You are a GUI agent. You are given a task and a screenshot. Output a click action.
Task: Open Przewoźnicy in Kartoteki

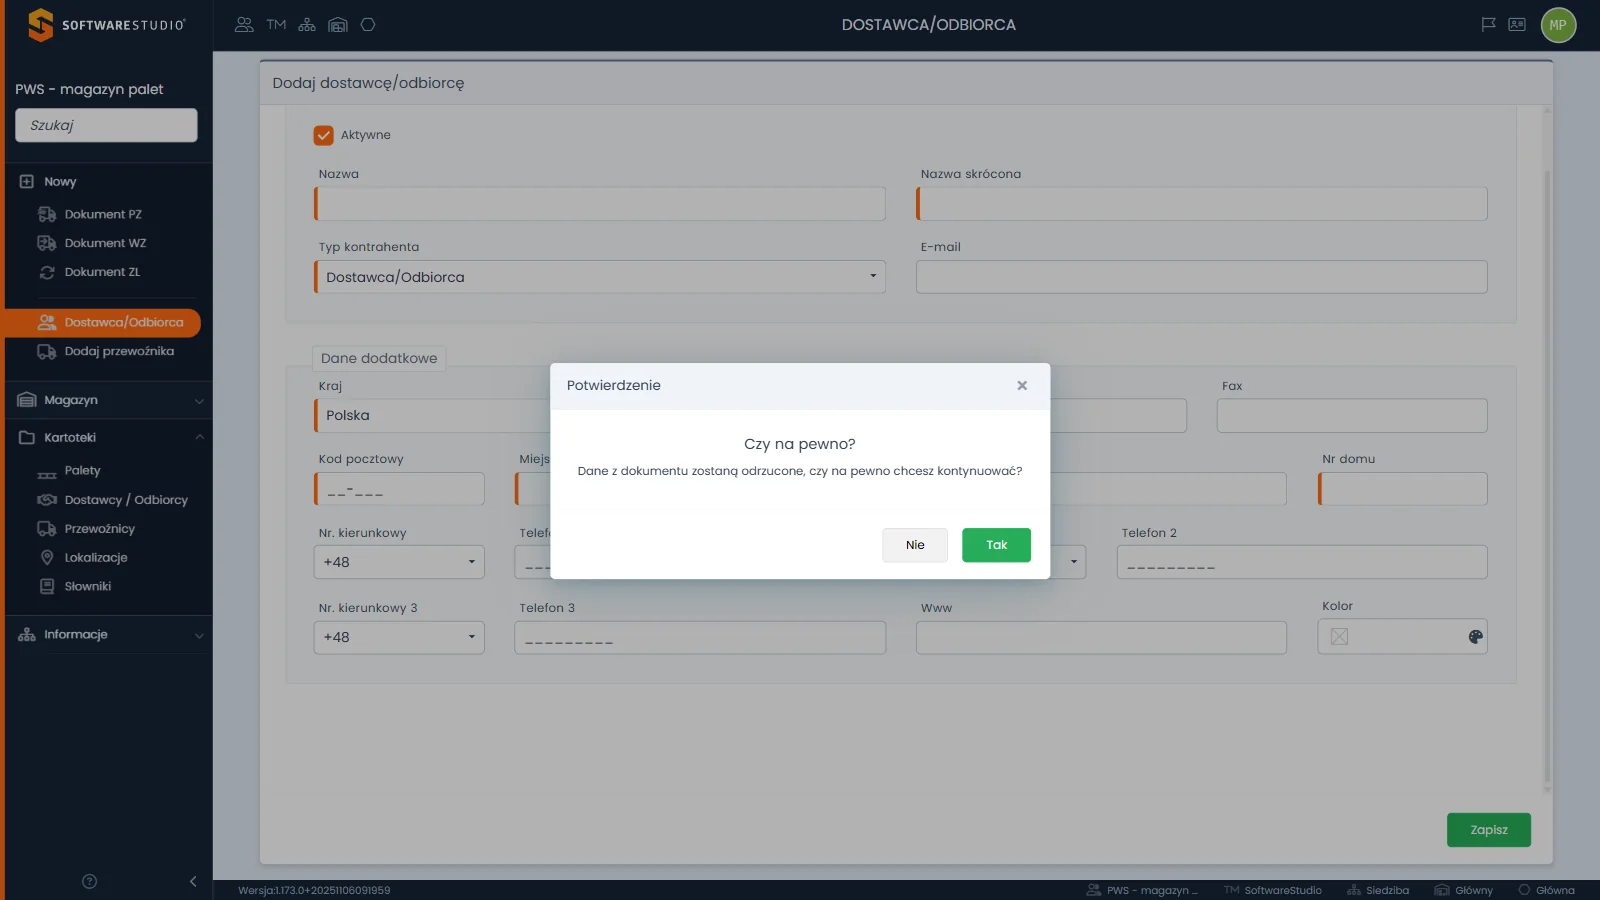pyautogui.click(x=99, y=529)
